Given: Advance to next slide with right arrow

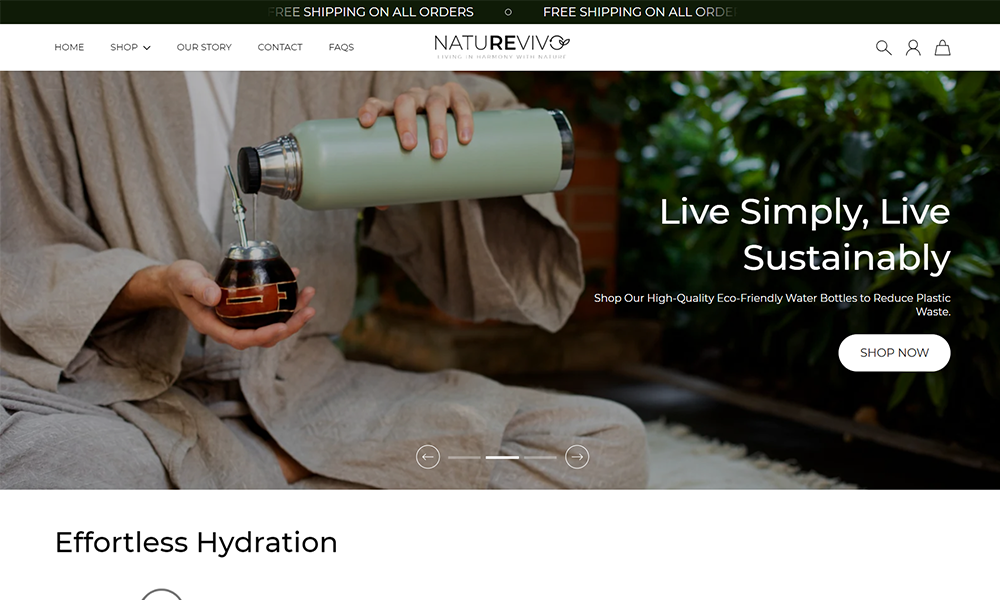Looking at the screenshot, I should (x=577, y=457).
